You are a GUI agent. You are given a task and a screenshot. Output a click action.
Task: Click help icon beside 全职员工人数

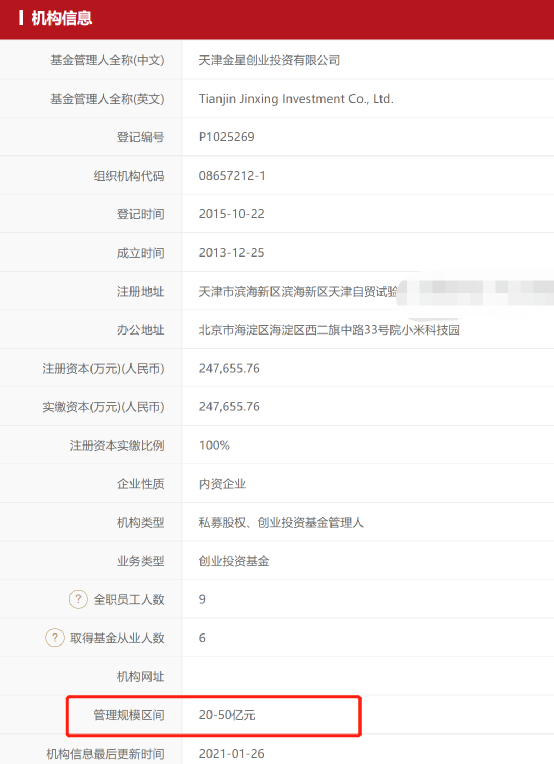(x=78, y=599)
